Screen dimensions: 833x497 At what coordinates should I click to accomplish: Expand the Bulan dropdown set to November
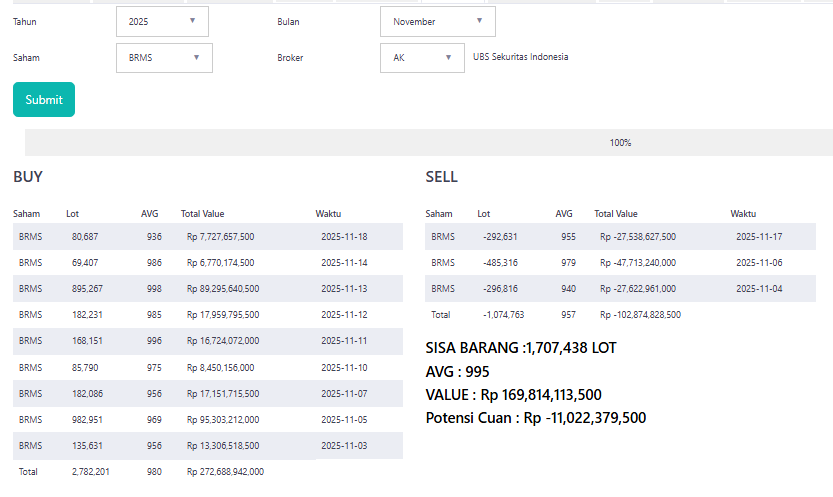(x=437, y=21)
